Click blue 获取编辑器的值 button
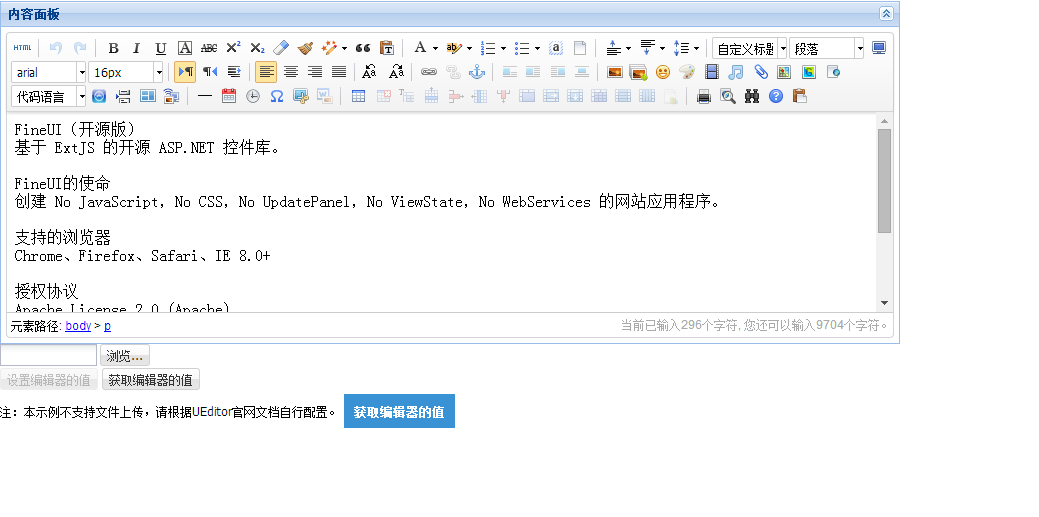This screenshot has height=517, width=1039. coord(399,412)
